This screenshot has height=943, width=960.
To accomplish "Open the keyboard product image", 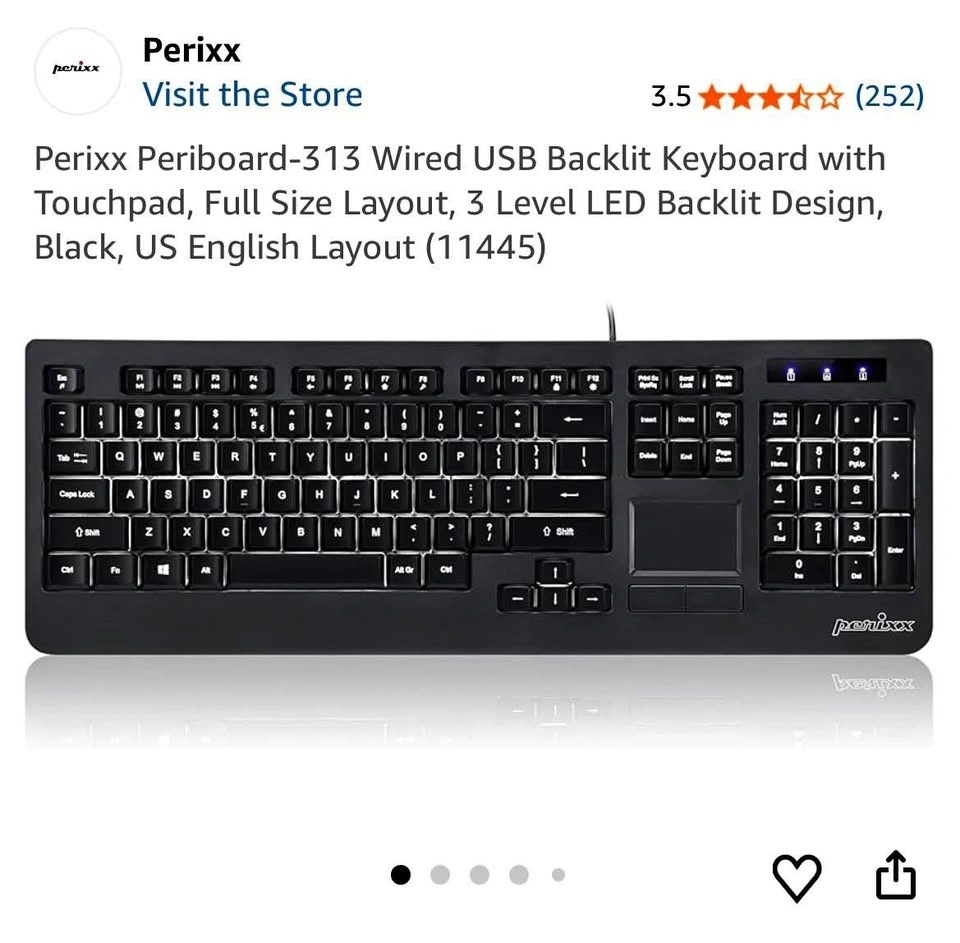I will (479, 496).
